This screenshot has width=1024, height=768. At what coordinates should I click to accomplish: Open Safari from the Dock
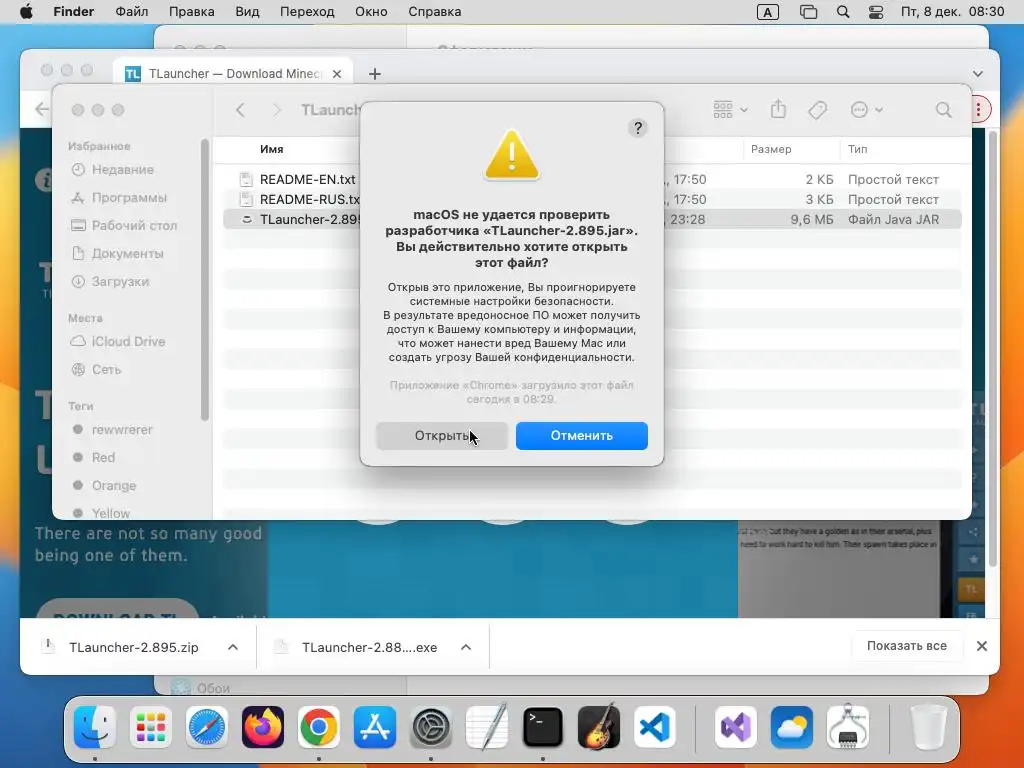coord(206,726)
